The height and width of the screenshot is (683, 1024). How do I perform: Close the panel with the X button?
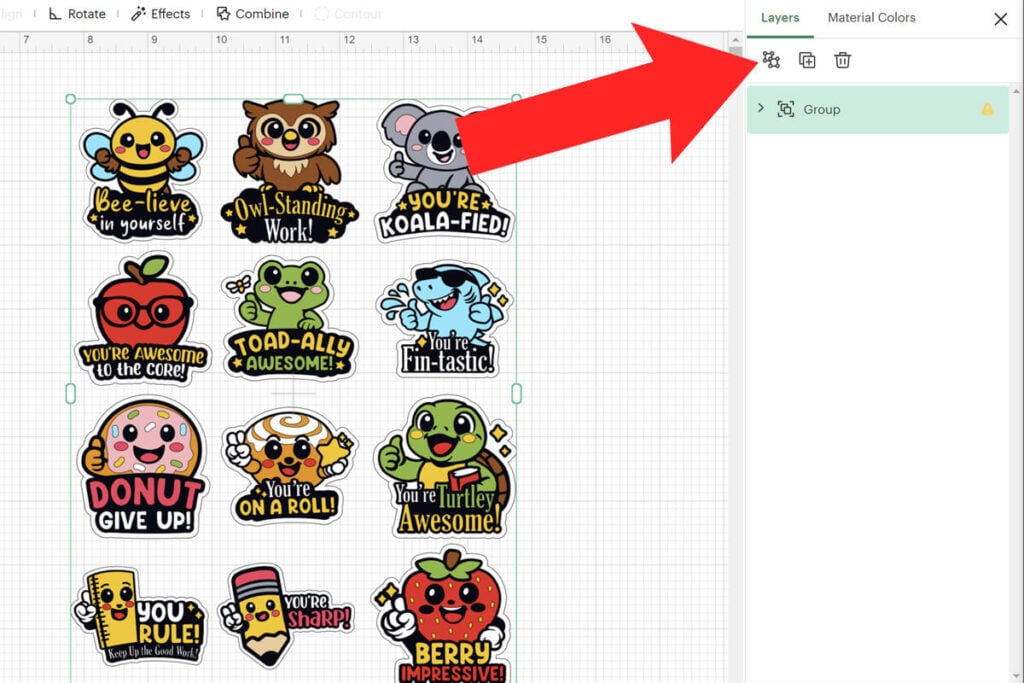point(998,18)
